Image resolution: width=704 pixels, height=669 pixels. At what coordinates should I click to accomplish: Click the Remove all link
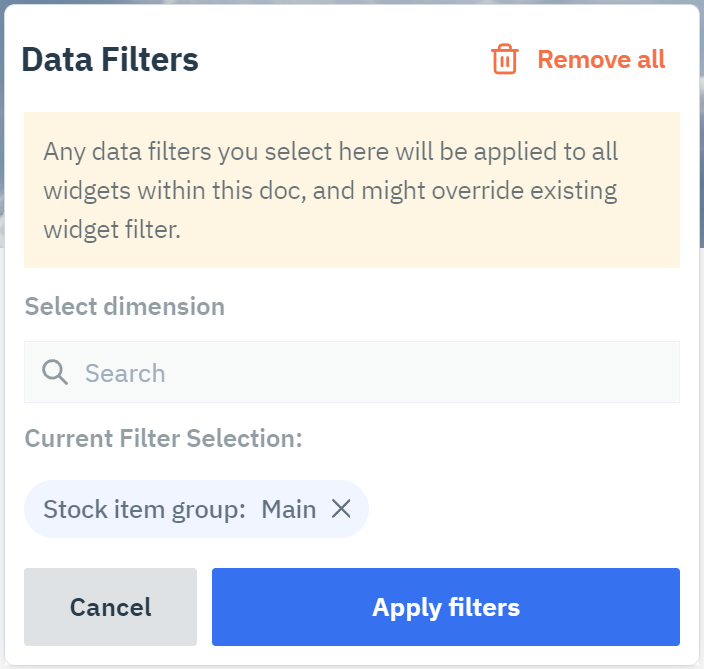point(601,59)
